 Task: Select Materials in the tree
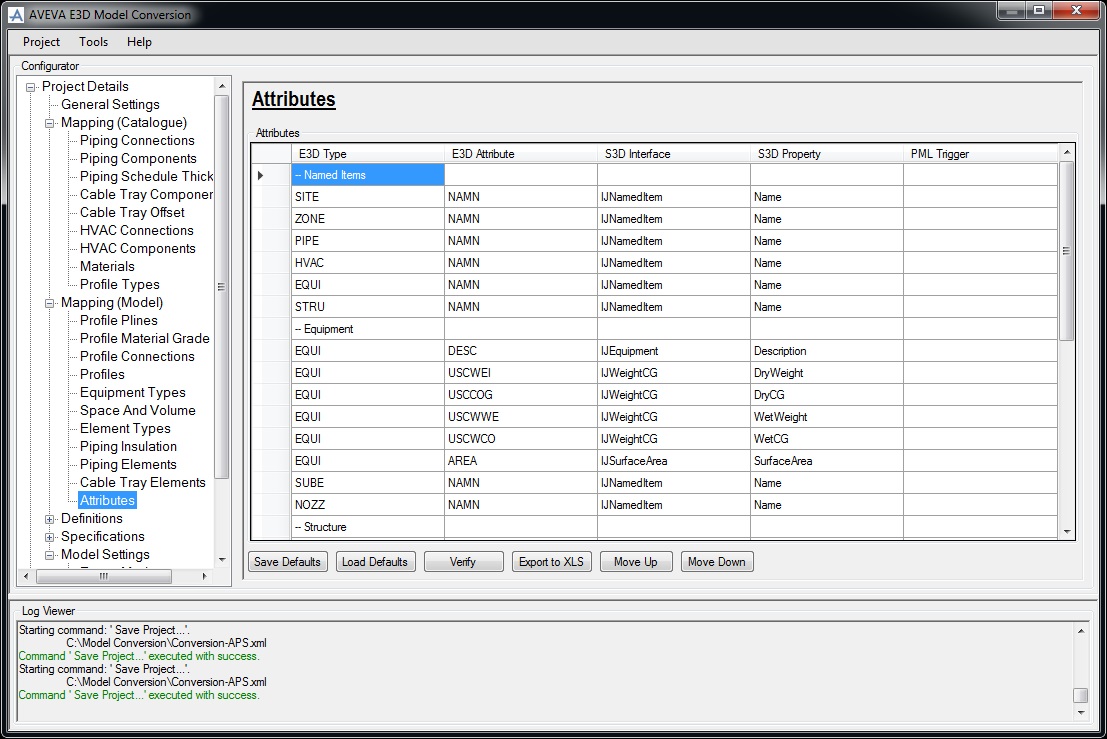107,266
